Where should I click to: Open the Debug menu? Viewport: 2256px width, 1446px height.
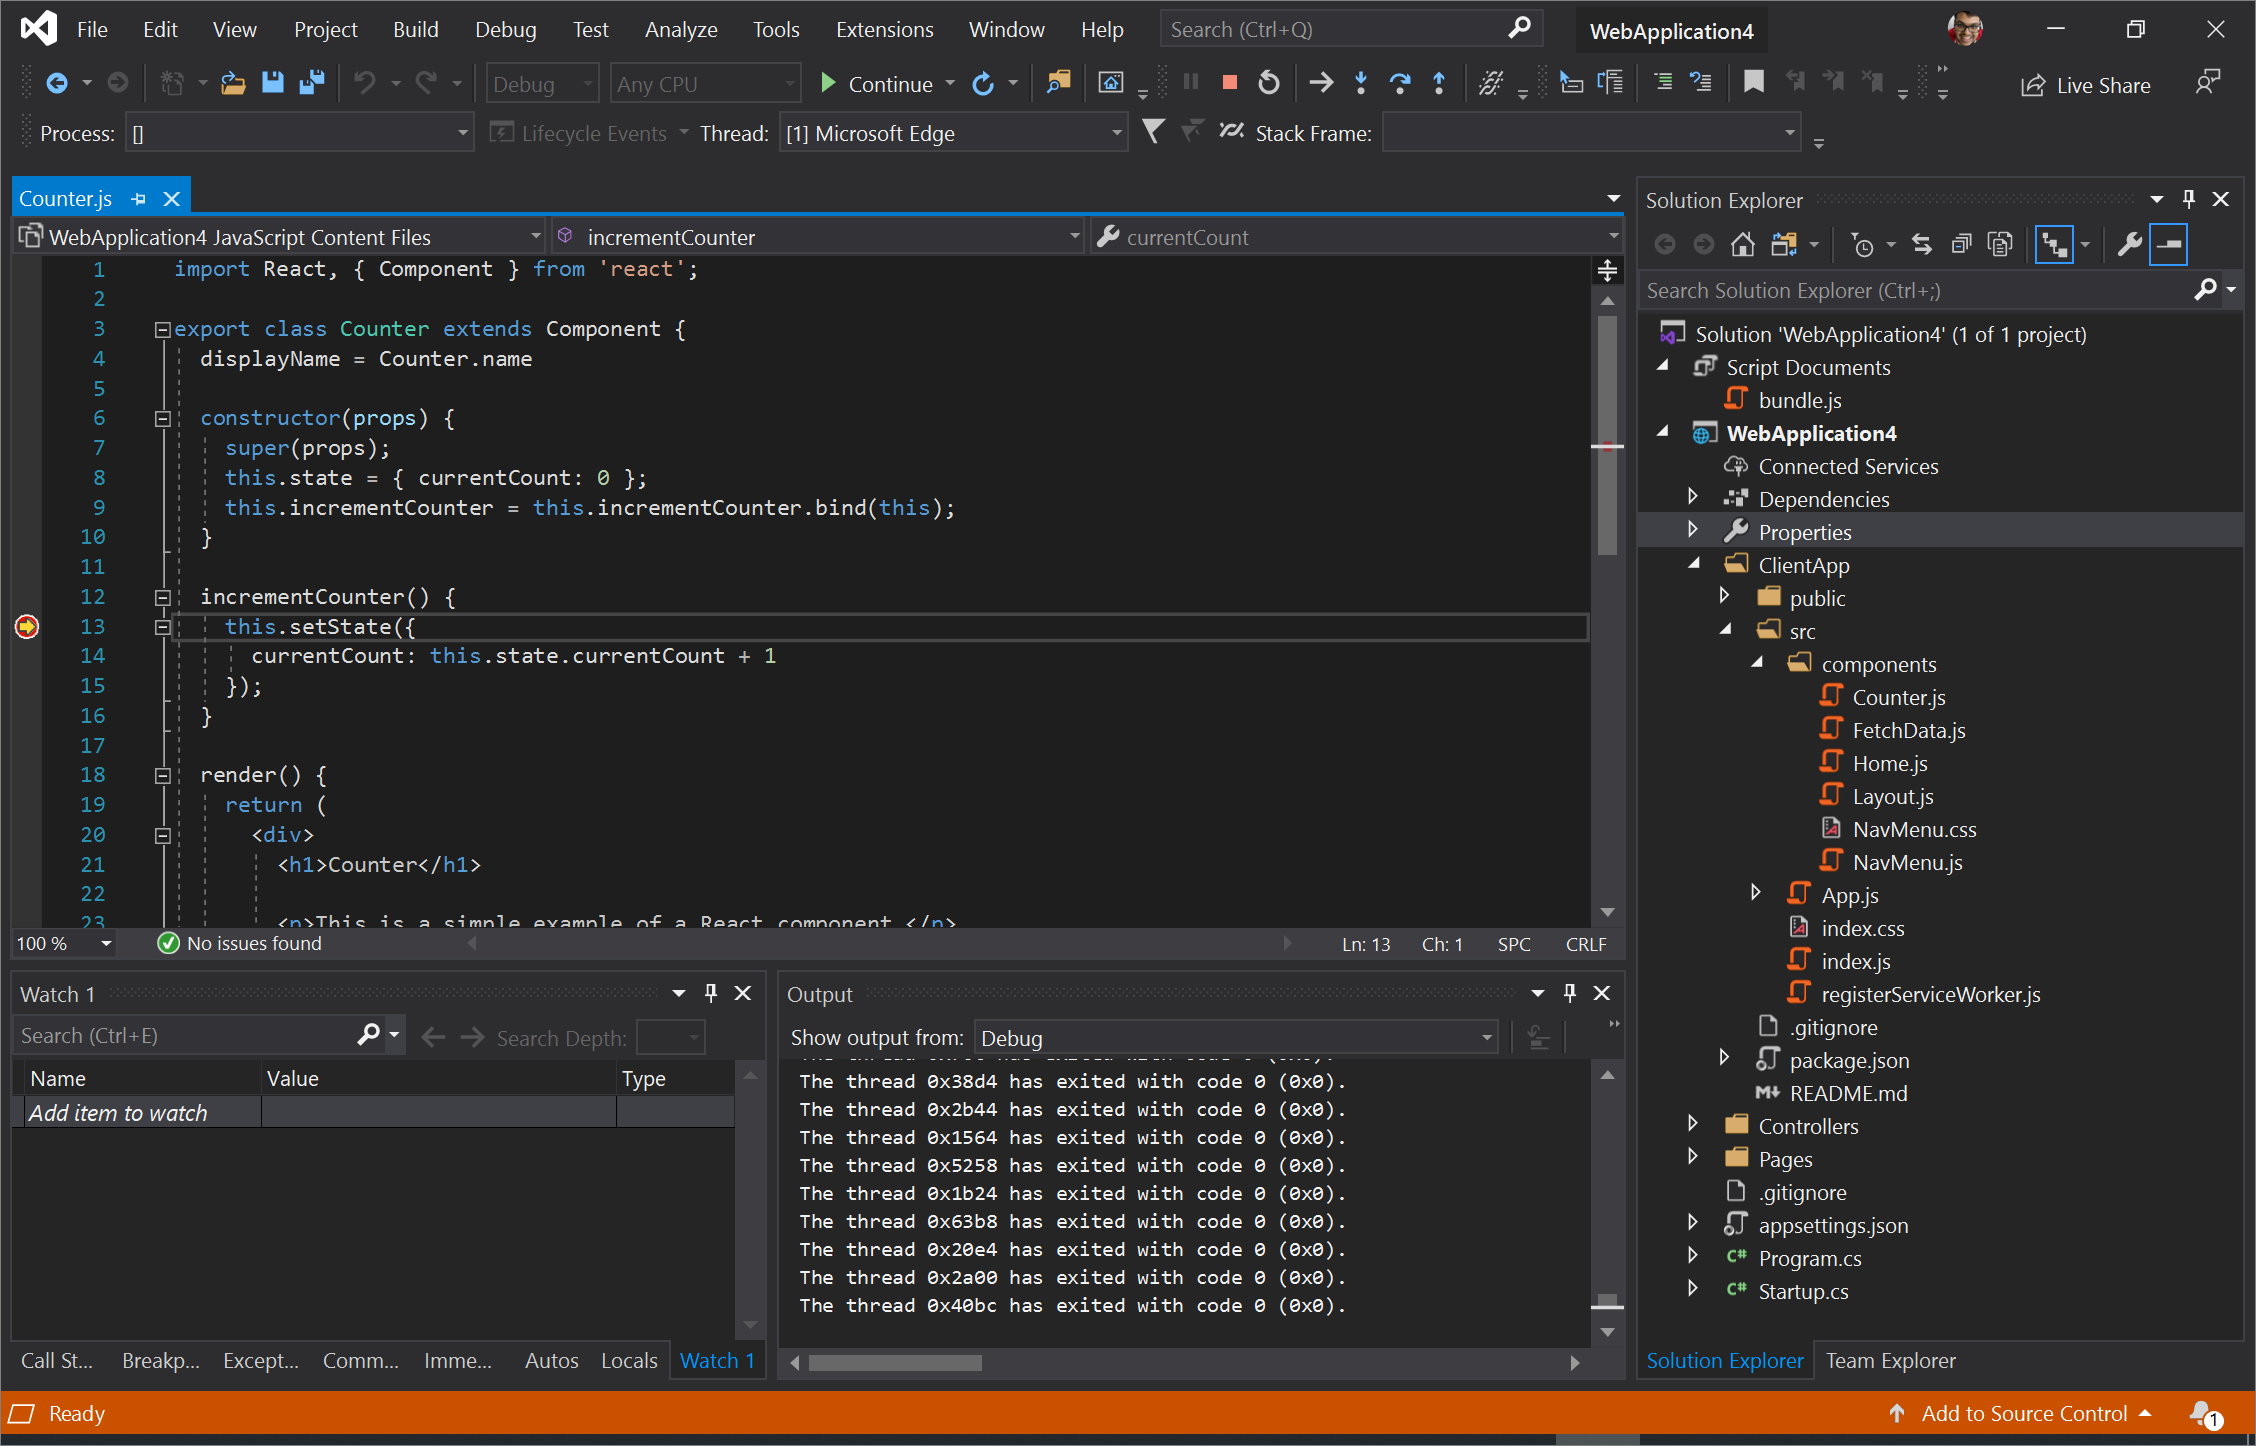pyautogui.click(x=502, y=28)
